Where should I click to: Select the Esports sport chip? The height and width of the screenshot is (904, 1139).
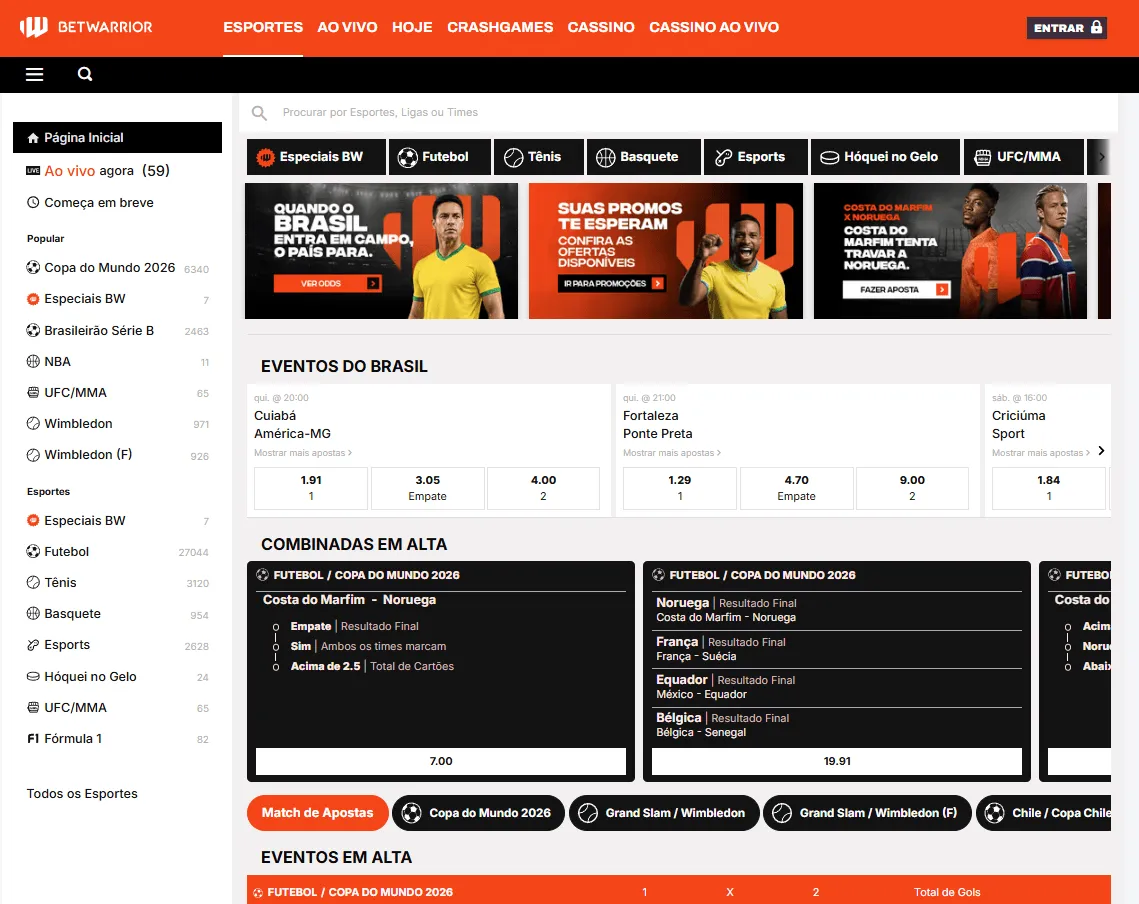pos(755,157)
